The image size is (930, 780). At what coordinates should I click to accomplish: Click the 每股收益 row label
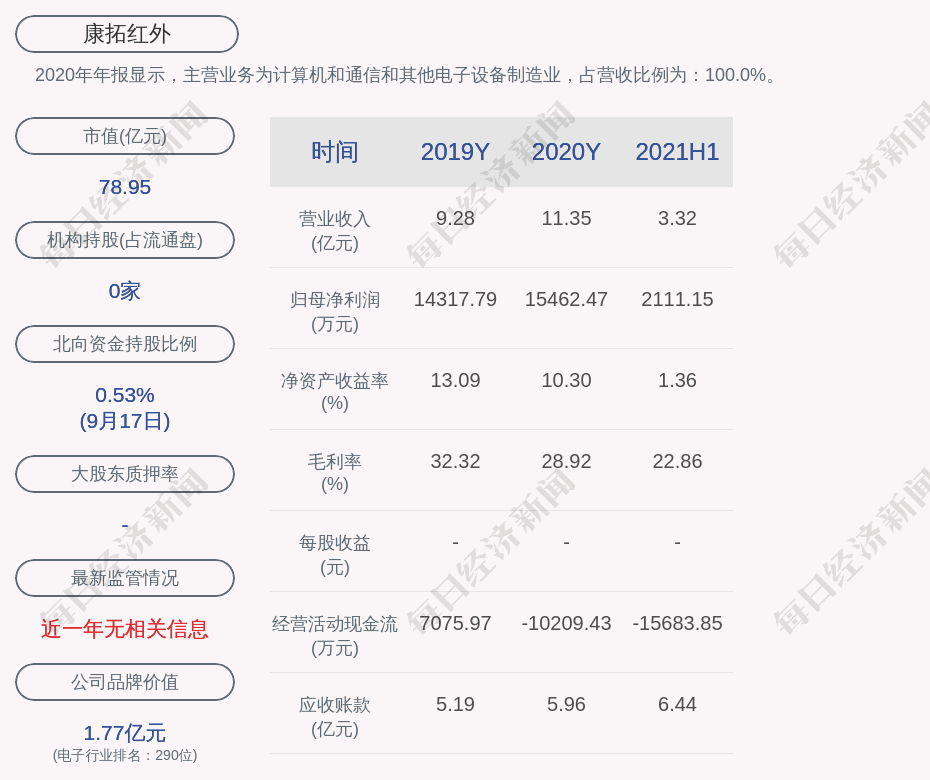335,555
